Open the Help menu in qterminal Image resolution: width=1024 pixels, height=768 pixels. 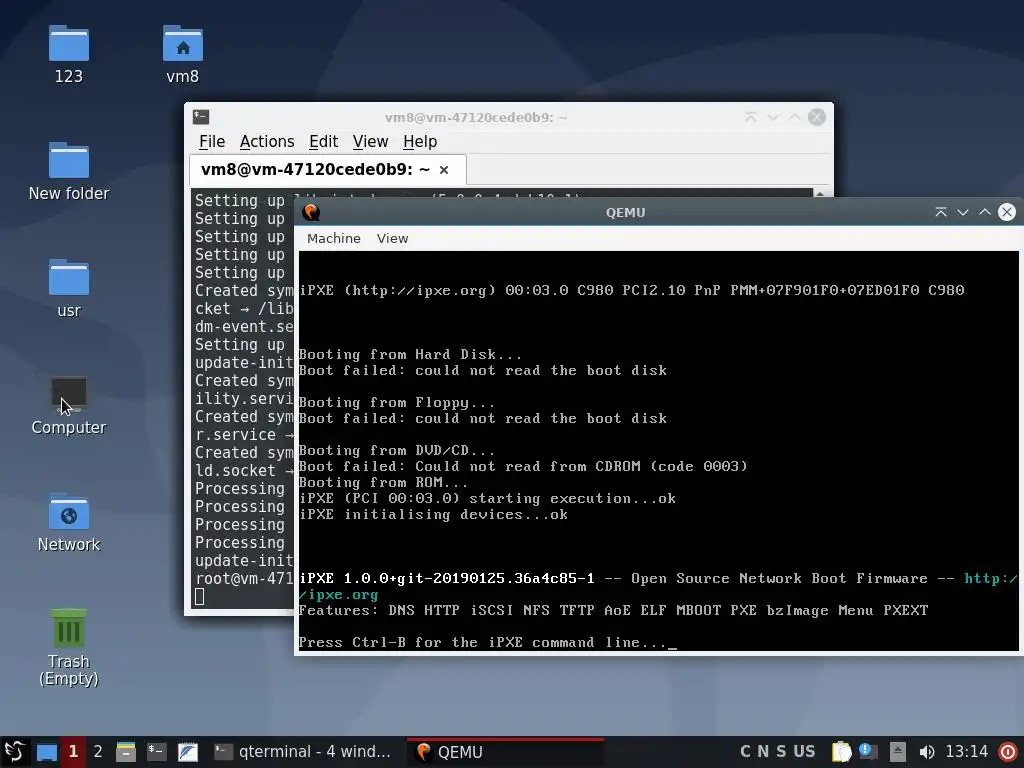pos(420,142)
